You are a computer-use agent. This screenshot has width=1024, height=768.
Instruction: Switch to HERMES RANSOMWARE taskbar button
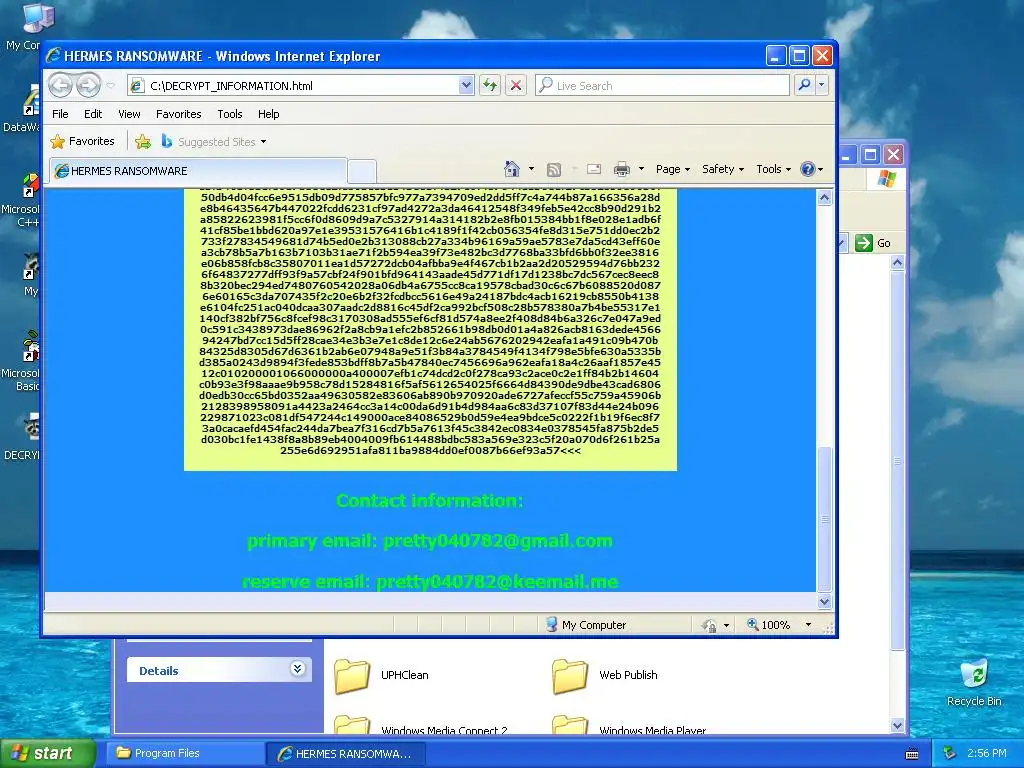(x=346, y=754)
